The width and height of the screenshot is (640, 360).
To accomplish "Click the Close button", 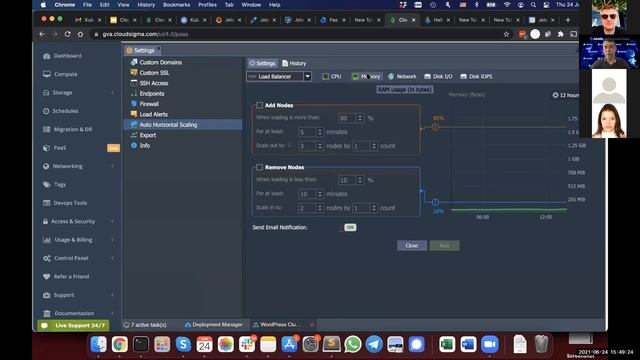I will (412, 245).
